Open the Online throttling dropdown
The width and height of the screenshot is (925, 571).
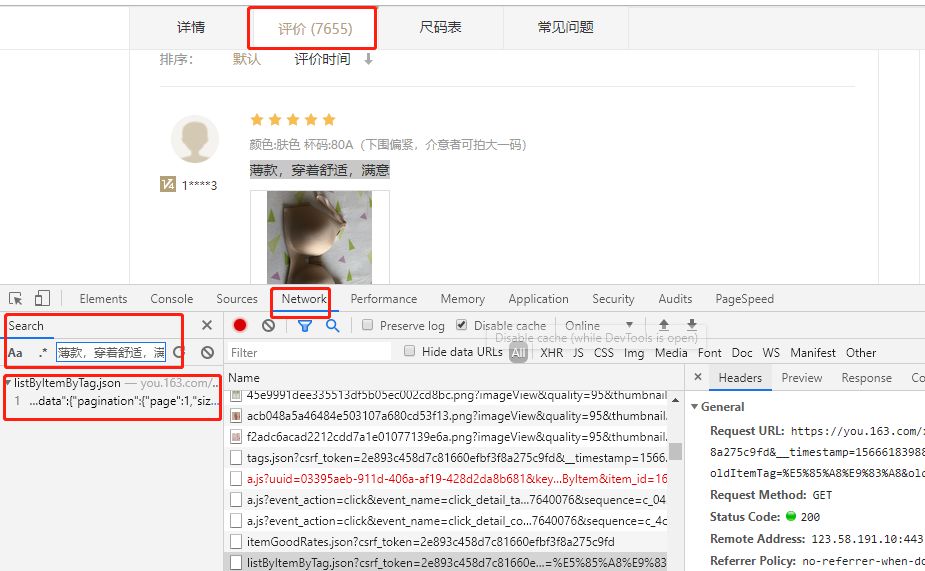(599, 326)
